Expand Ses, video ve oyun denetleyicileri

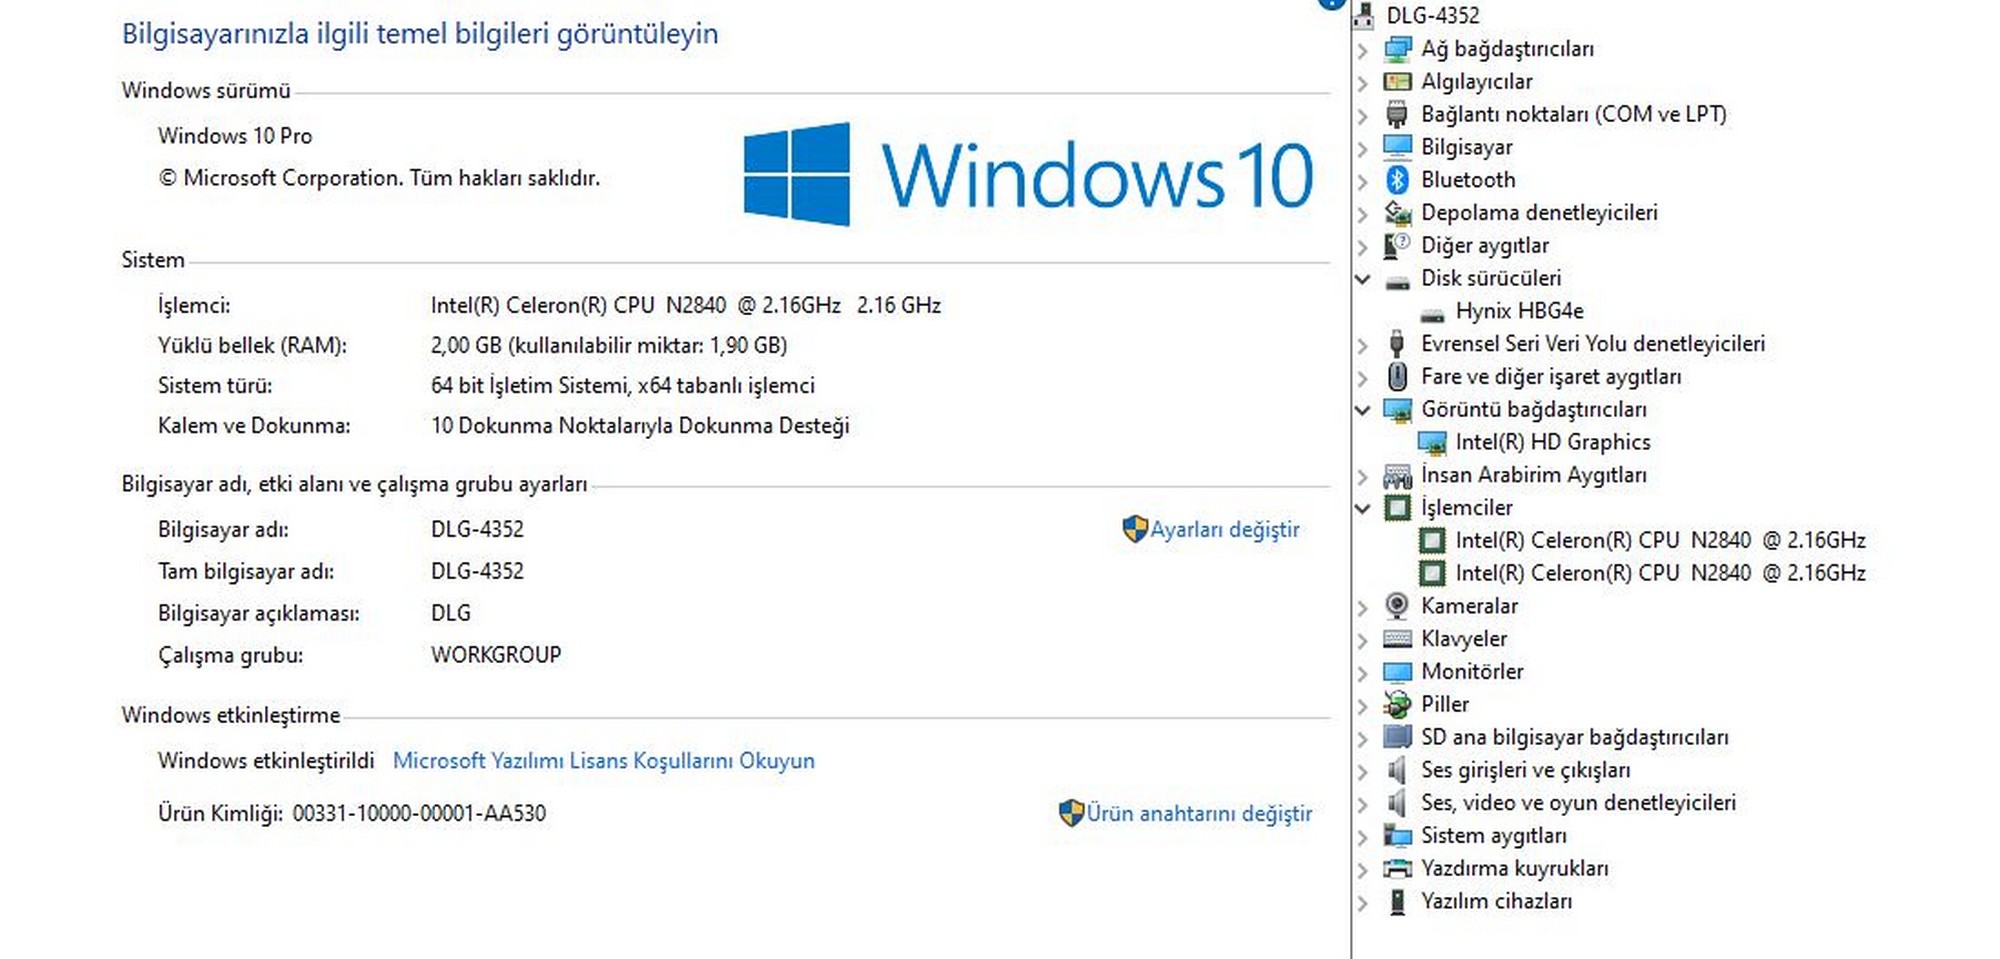click(1362, 803)
